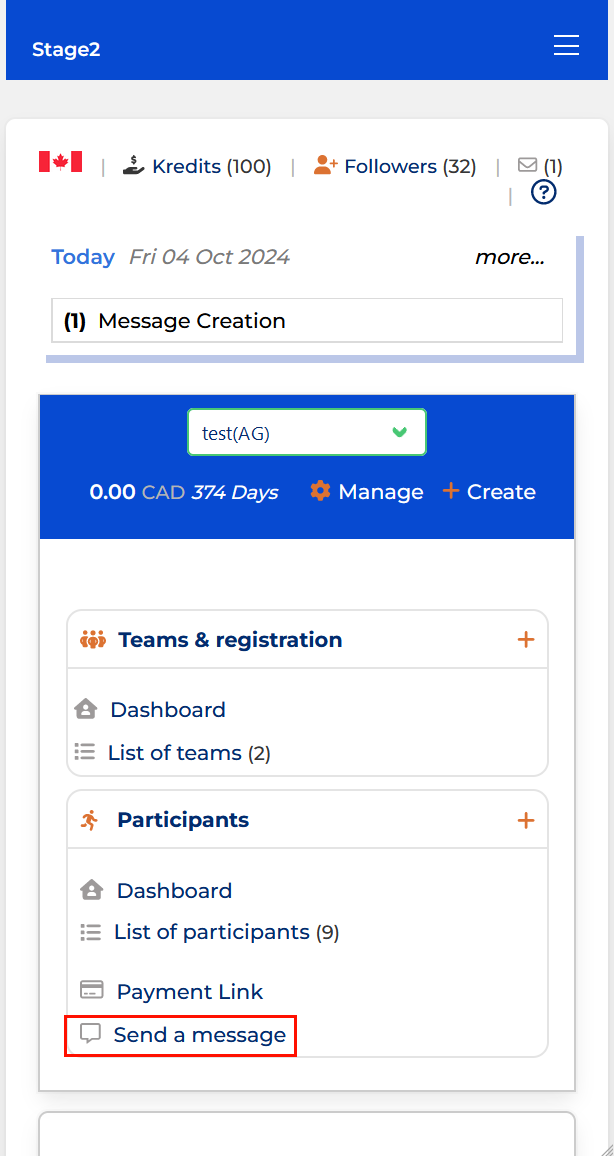Click the Kredits hand-dollar icon
Viewport: 614px width, 1156px height.
tap(133, 165)
